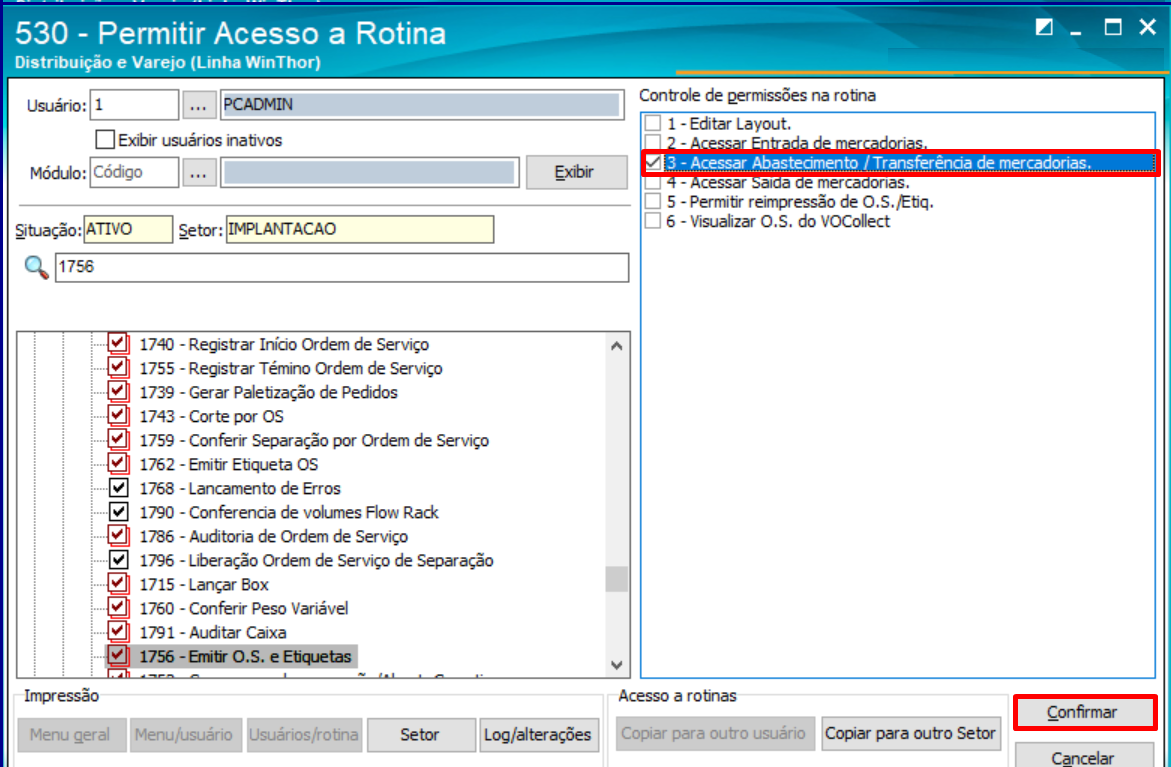Select 1740 - Registrar Início Ordem de Serviço
Viewport: 1171px width, 767px height.
pyautogui.click(x=284, y=344)
